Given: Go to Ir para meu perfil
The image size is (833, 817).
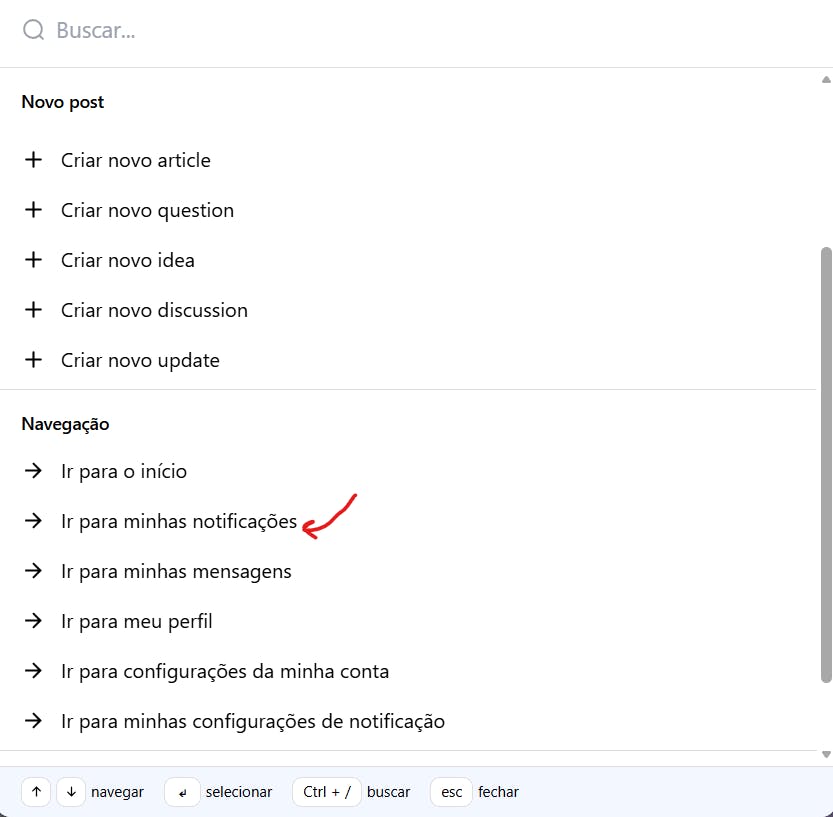Looking at the screenshot, I should coord(136,621).
